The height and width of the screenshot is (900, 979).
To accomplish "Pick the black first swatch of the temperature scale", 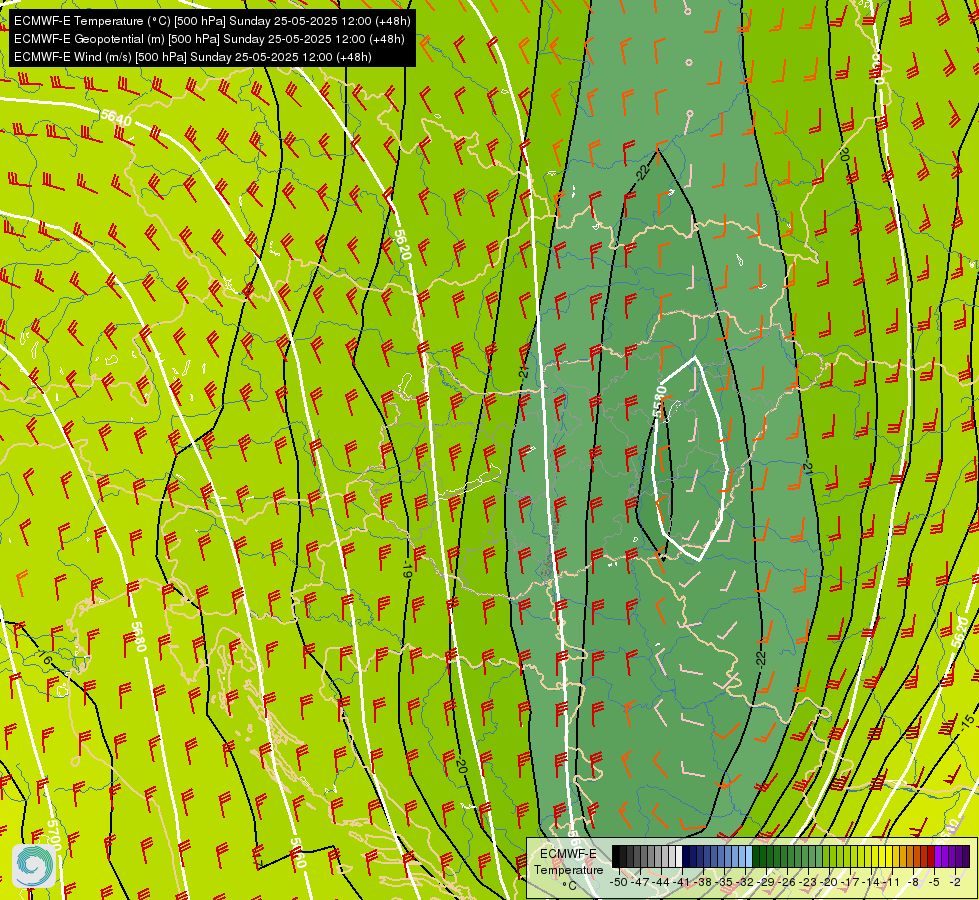I will [x=616, y=856].
